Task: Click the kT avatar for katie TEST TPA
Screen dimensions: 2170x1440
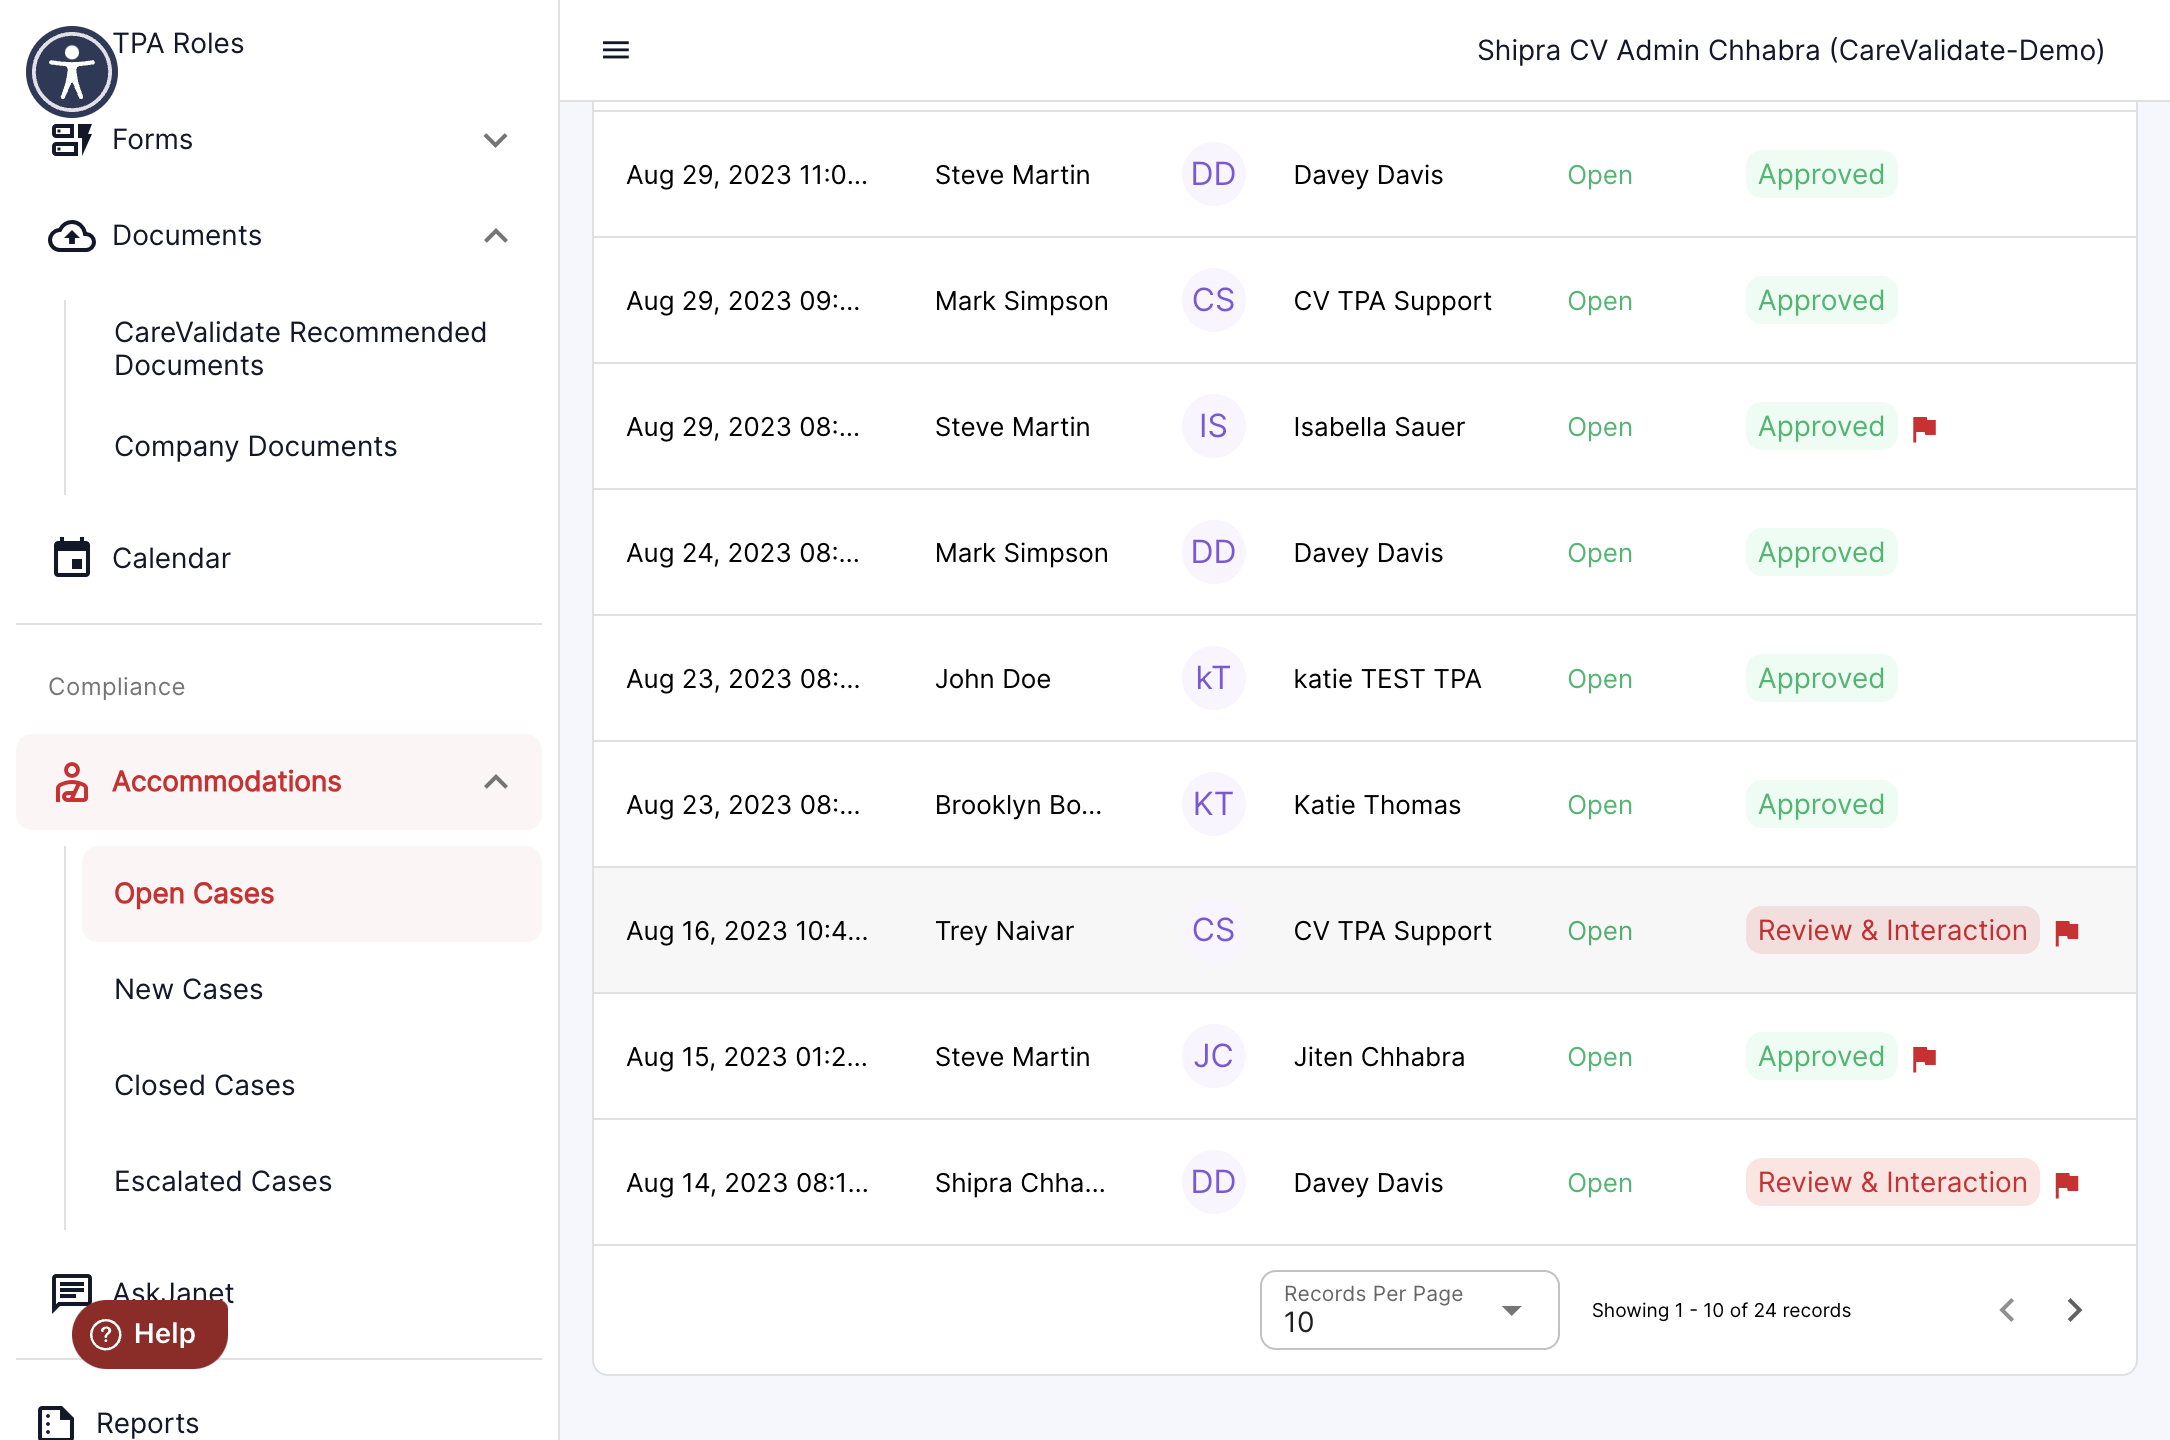Action: 1213,679
